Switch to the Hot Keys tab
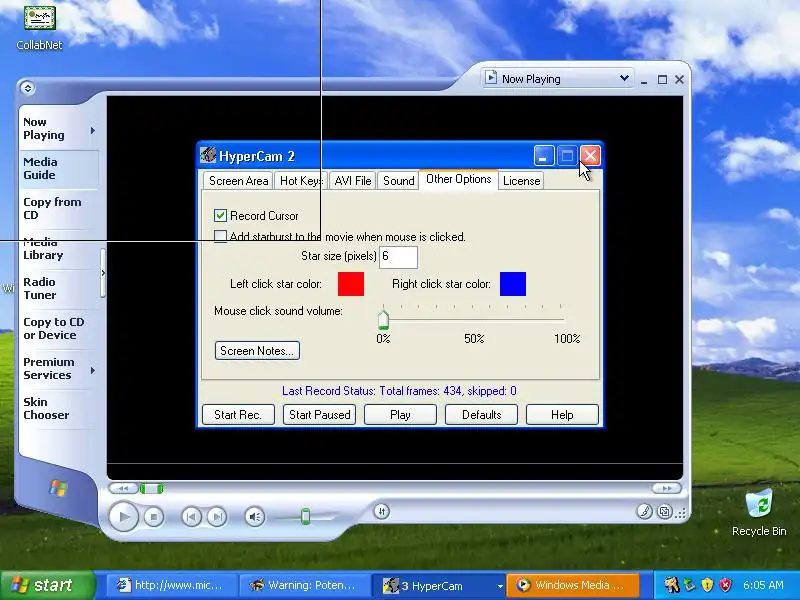Viewport: 800px width, 600px height. coord(301,181)
